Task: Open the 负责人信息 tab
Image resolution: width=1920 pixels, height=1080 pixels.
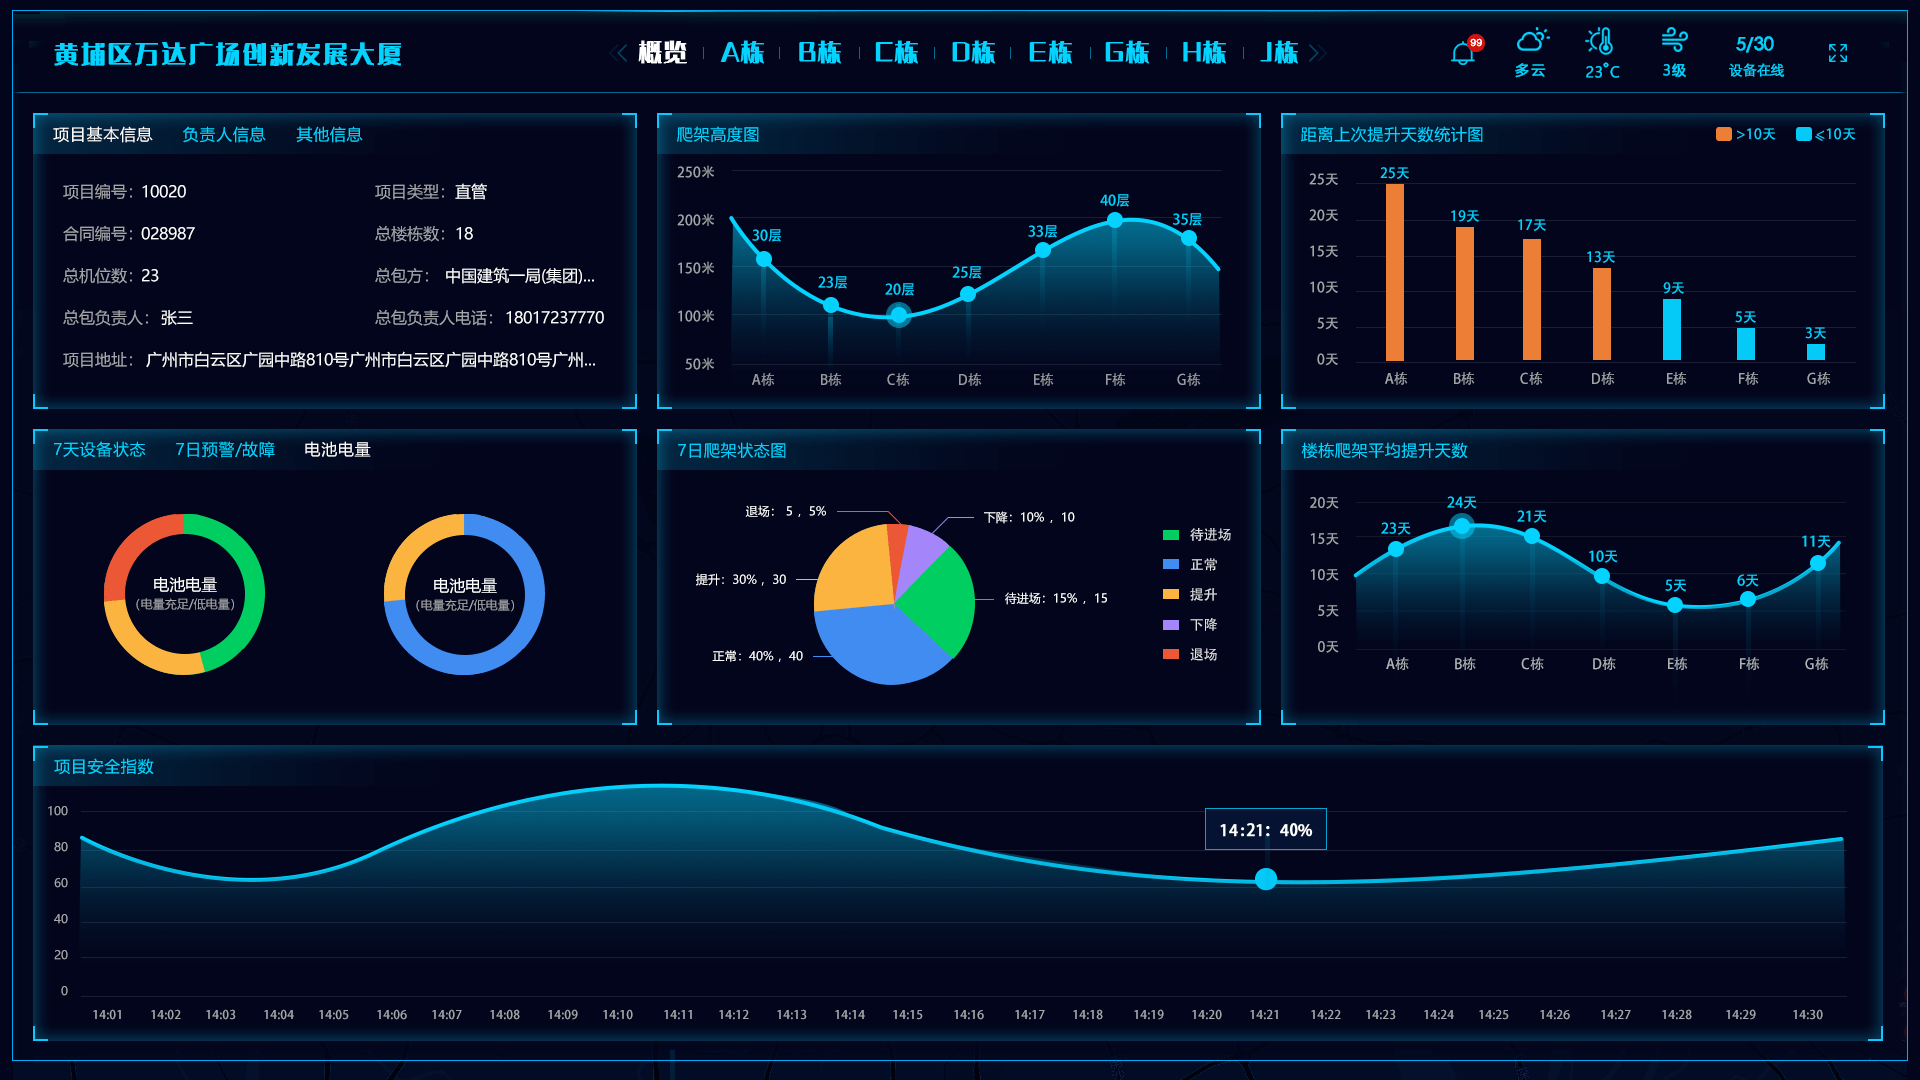Action: tap(224, 135)
